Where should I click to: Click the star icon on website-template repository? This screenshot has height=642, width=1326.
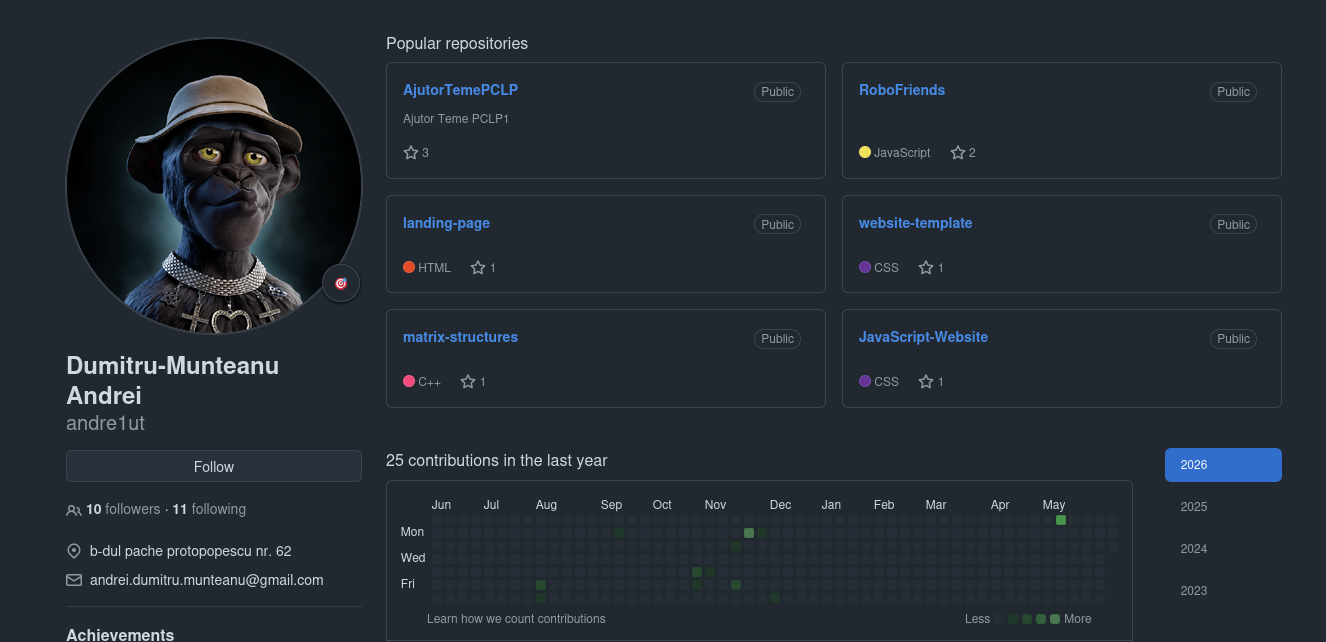click(926, 268)
